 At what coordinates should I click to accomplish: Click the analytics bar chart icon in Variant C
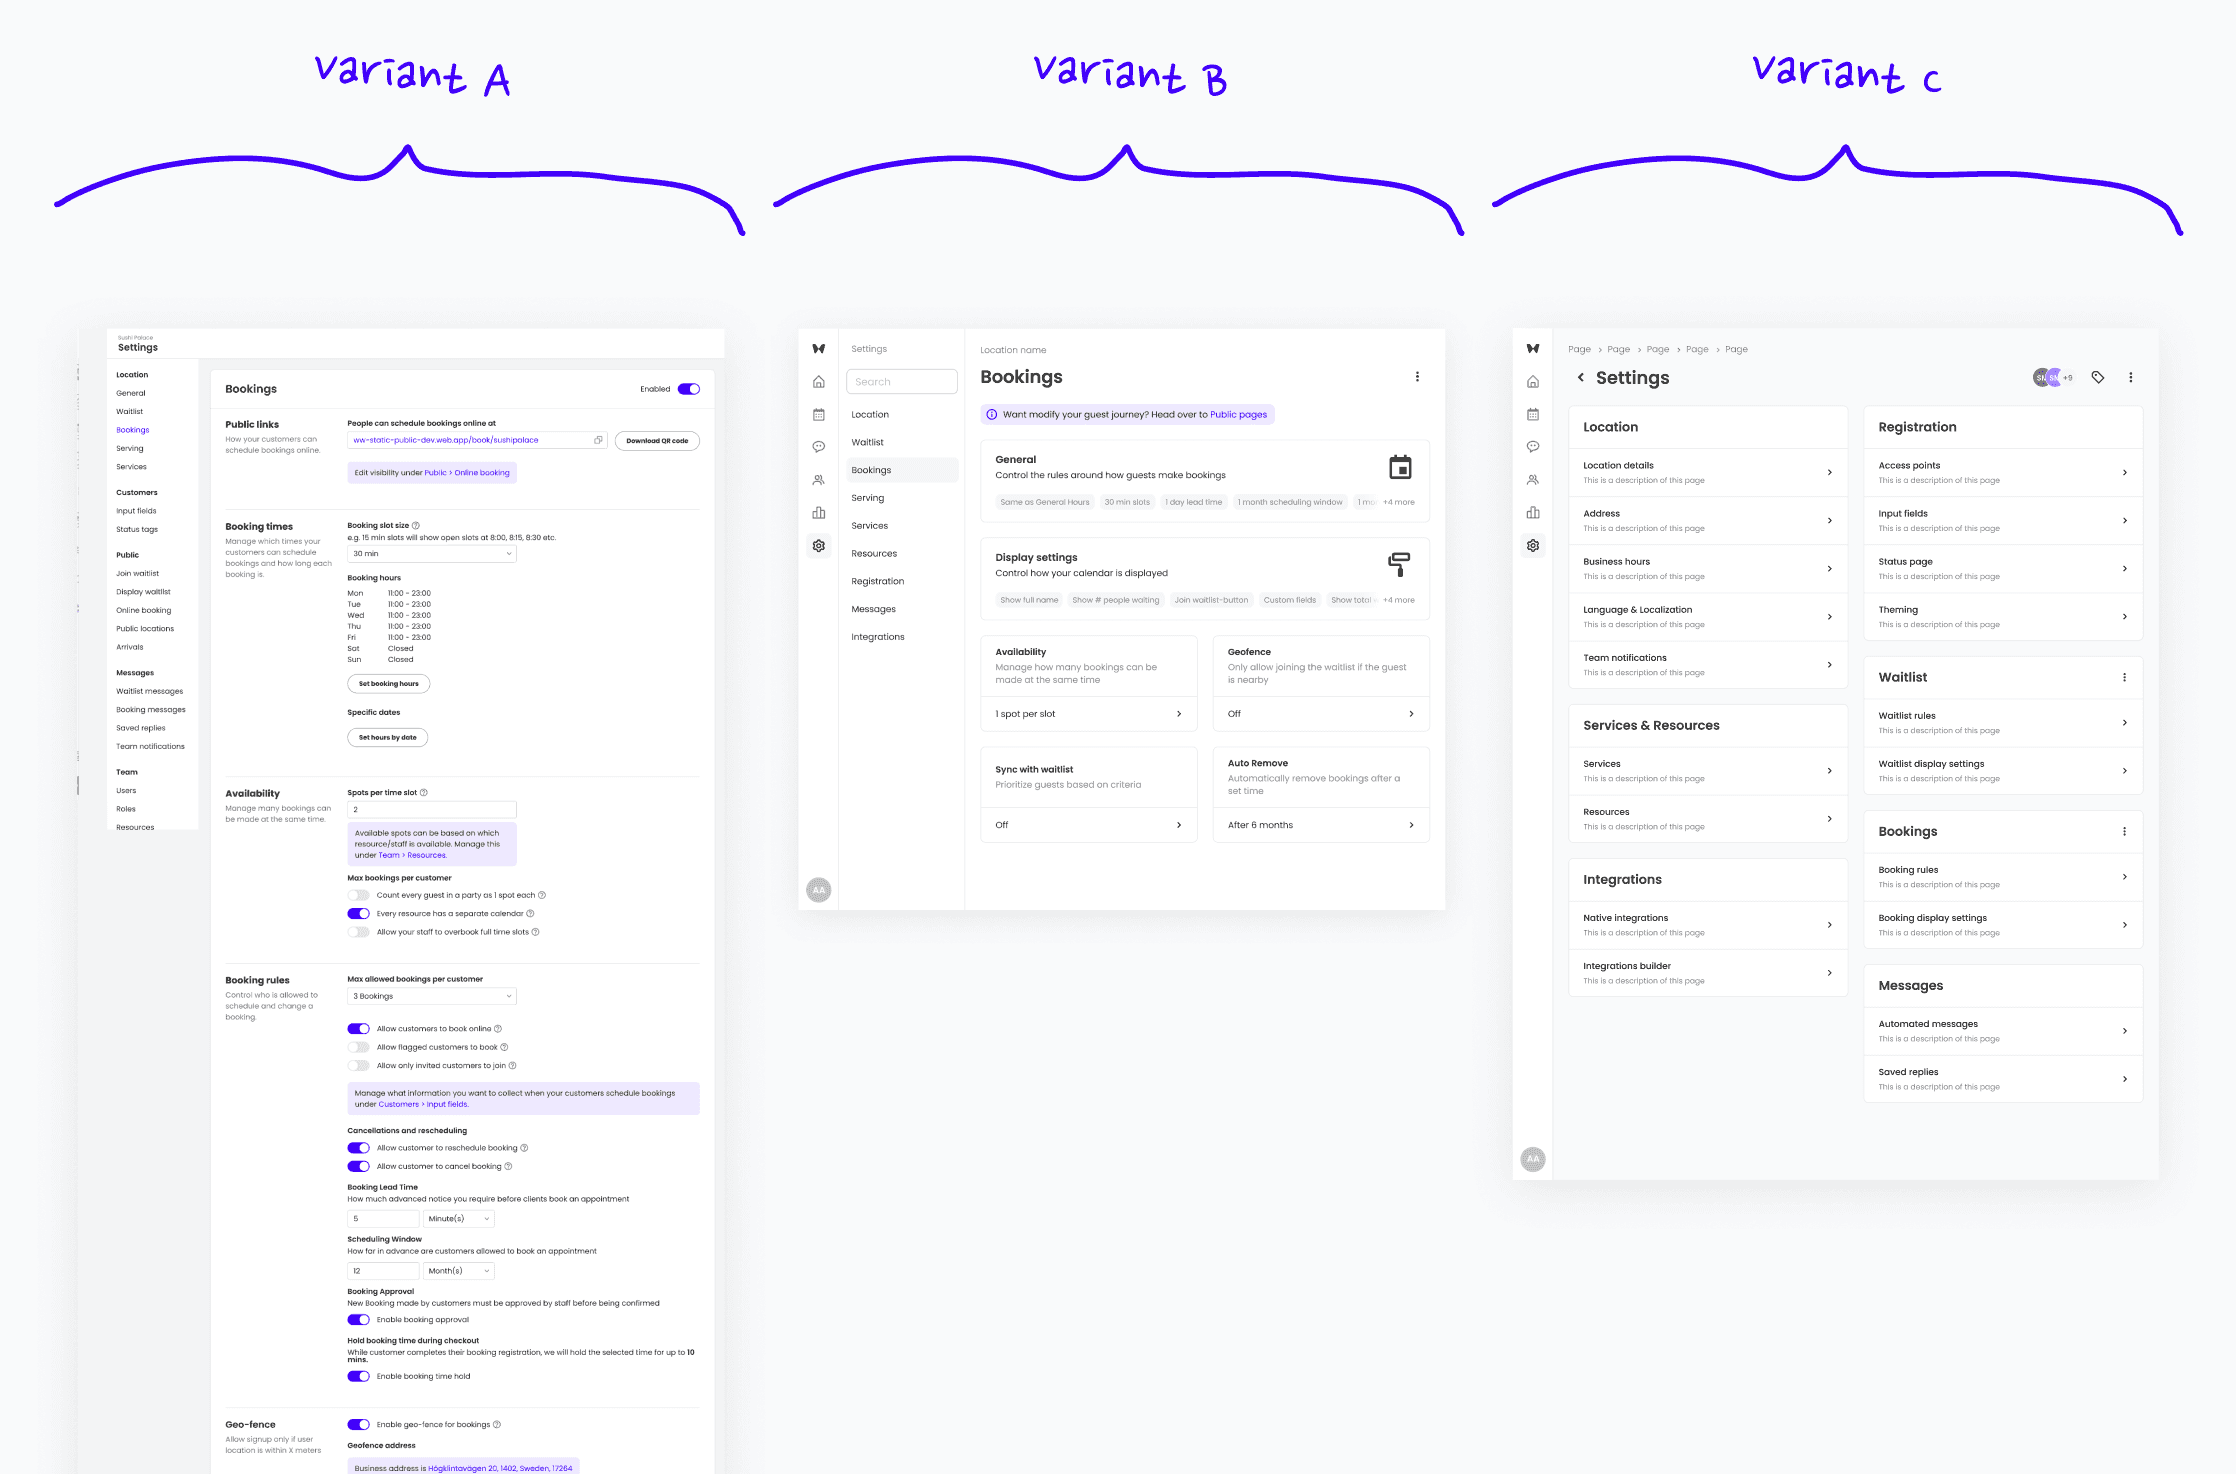pyautogui.click(x=1533, y=512)
